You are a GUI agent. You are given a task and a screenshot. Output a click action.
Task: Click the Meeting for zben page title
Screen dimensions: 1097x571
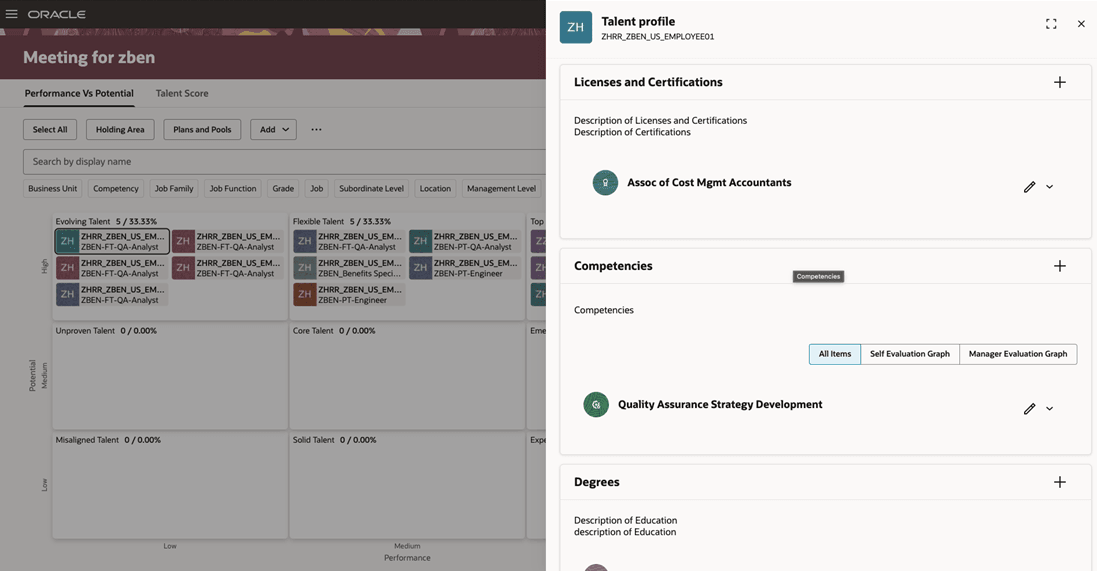coord(89,57)
